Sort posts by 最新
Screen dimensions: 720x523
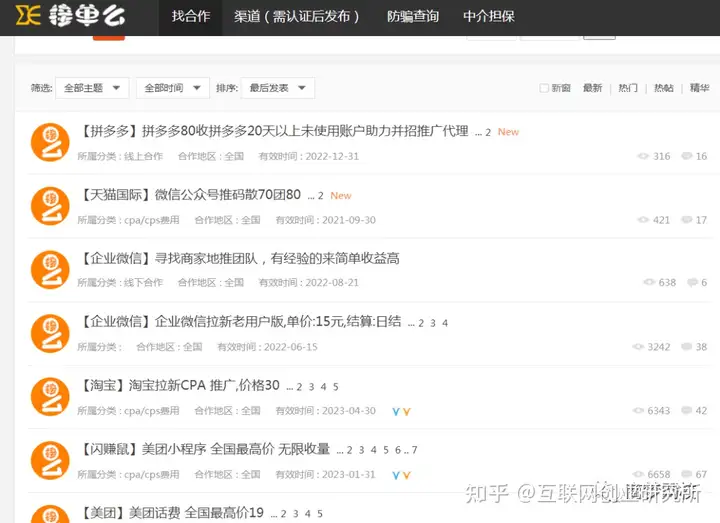tap(592, 88)
